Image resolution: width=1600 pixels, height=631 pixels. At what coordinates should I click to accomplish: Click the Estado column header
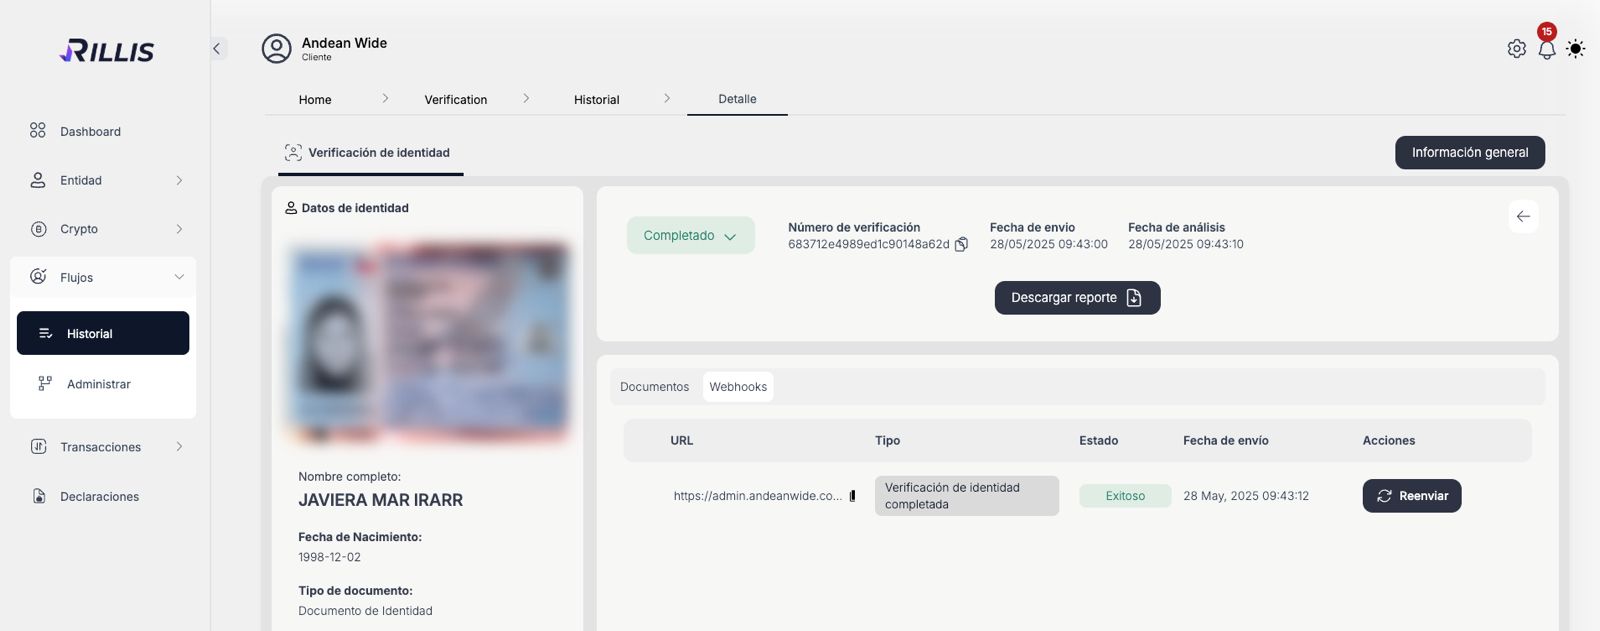[1099, 441]
